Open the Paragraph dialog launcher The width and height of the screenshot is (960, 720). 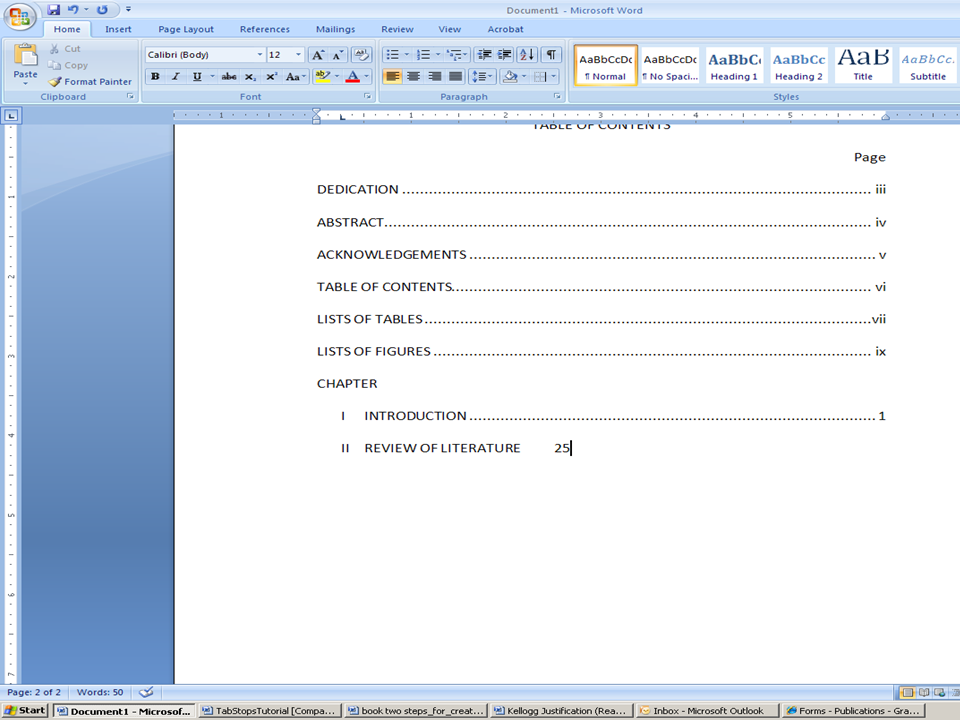(557, 96)
